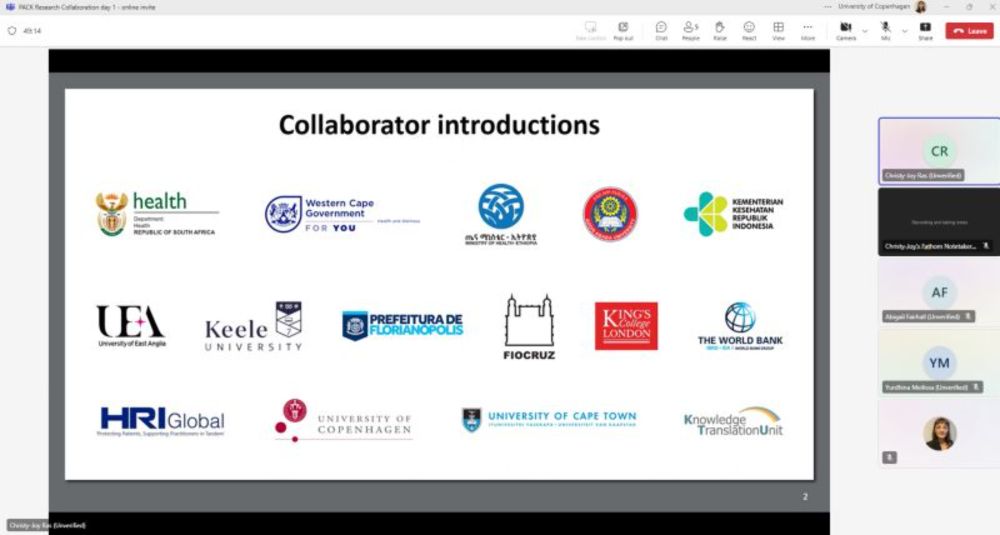
Task: Click the shield icon beside the timer
Action: click(11, 31)
